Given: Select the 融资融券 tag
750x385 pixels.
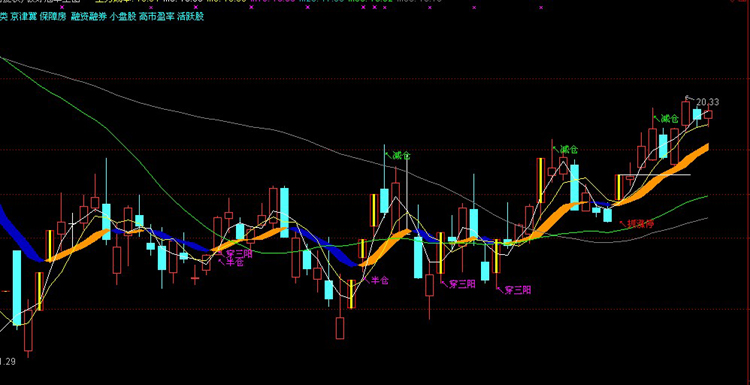Looking at the screenshot, I should tap(88, 17).
